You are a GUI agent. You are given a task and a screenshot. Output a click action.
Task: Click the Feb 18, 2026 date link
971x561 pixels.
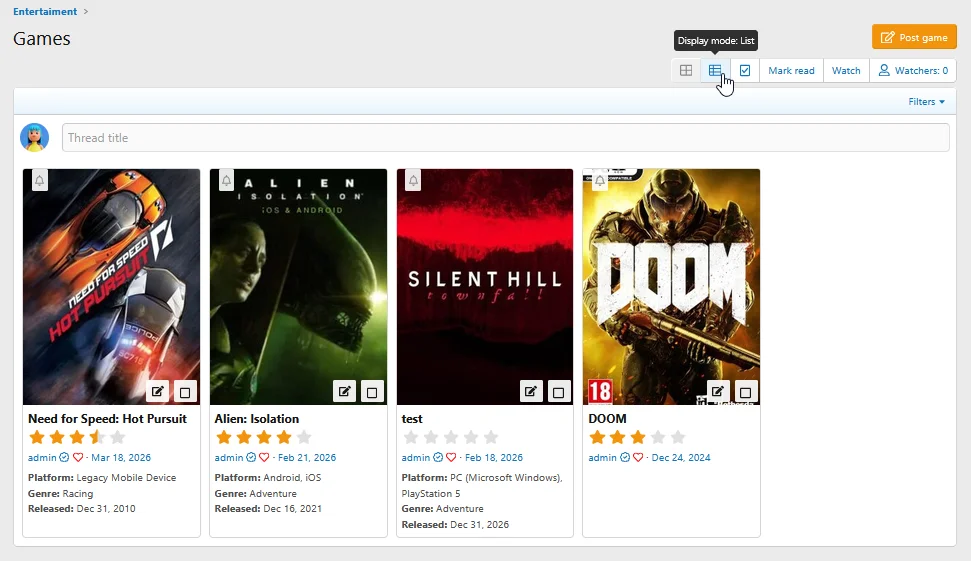pyautogui.click(x=494, y=458)
